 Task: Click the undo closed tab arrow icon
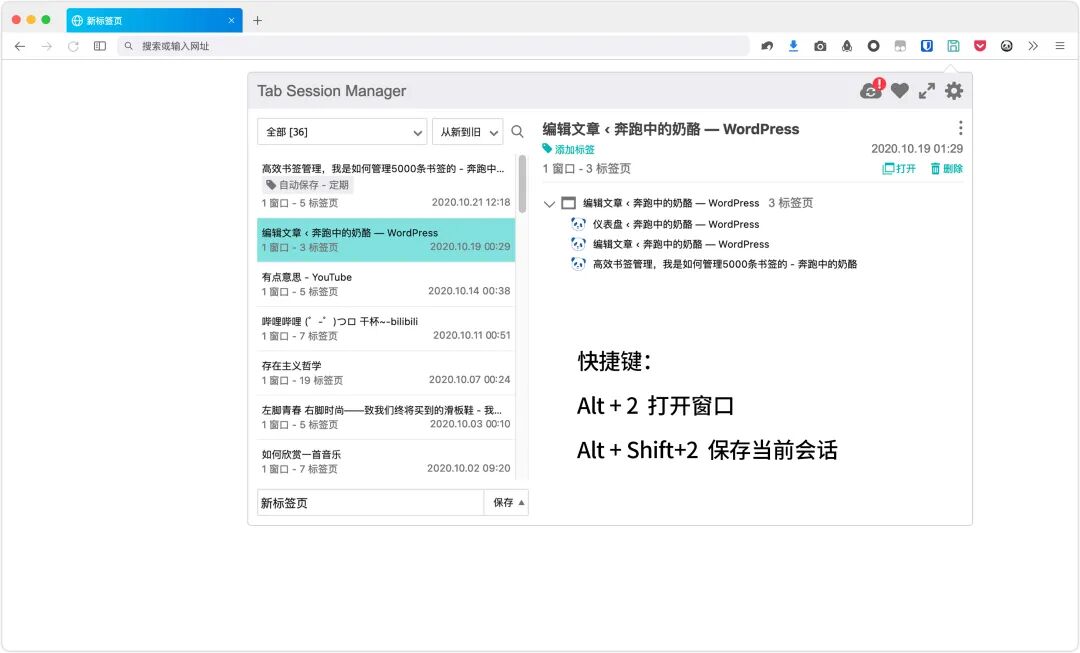(x=767, y=46)
